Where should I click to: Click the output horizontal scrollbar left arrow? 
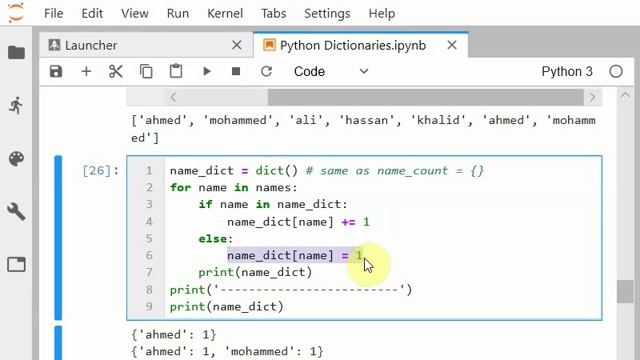173,98
